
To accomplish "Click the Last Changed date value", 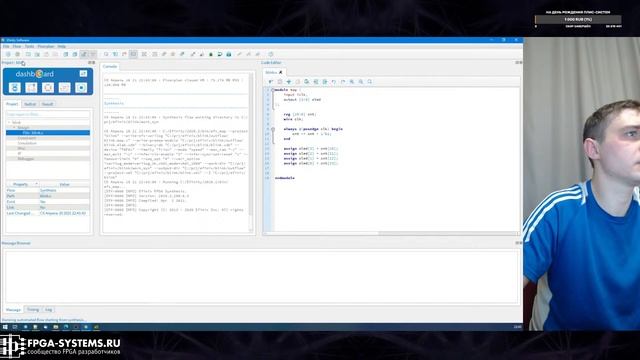I will [63, 213].
